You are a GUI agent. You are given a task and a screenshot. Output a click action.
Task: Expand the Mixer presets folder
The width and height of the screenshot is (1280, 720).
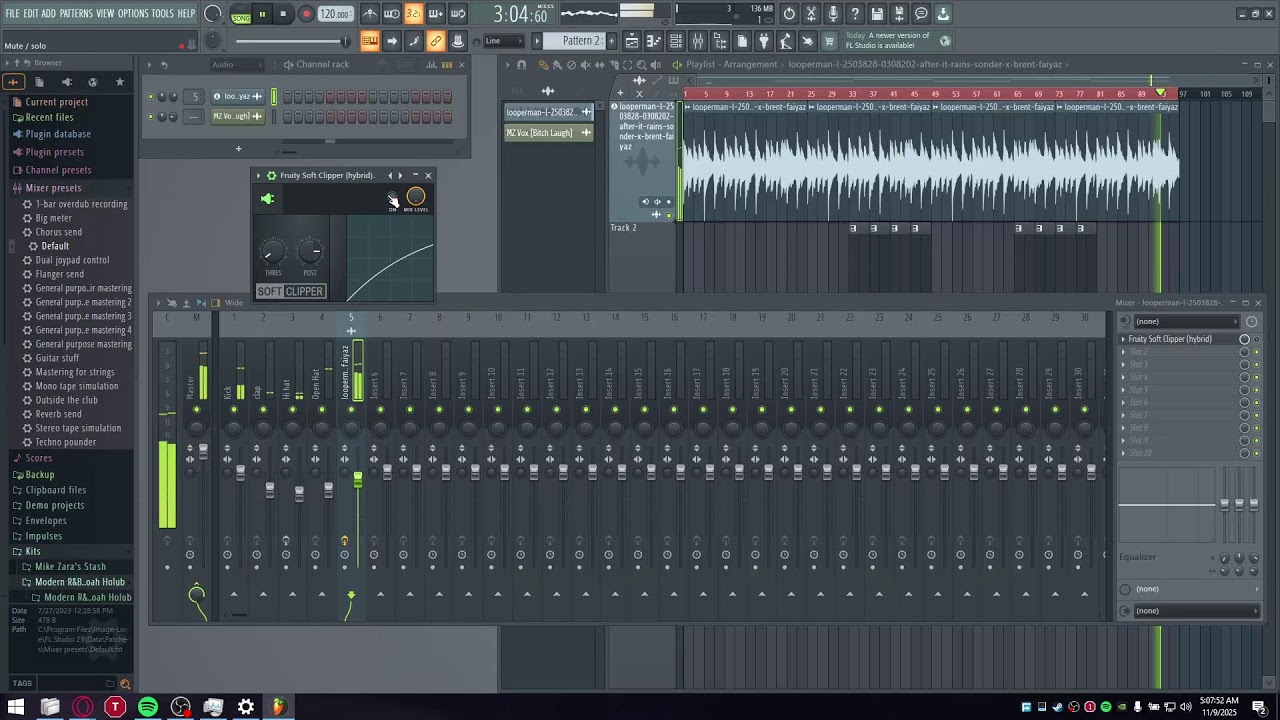(x=53, y=188)
